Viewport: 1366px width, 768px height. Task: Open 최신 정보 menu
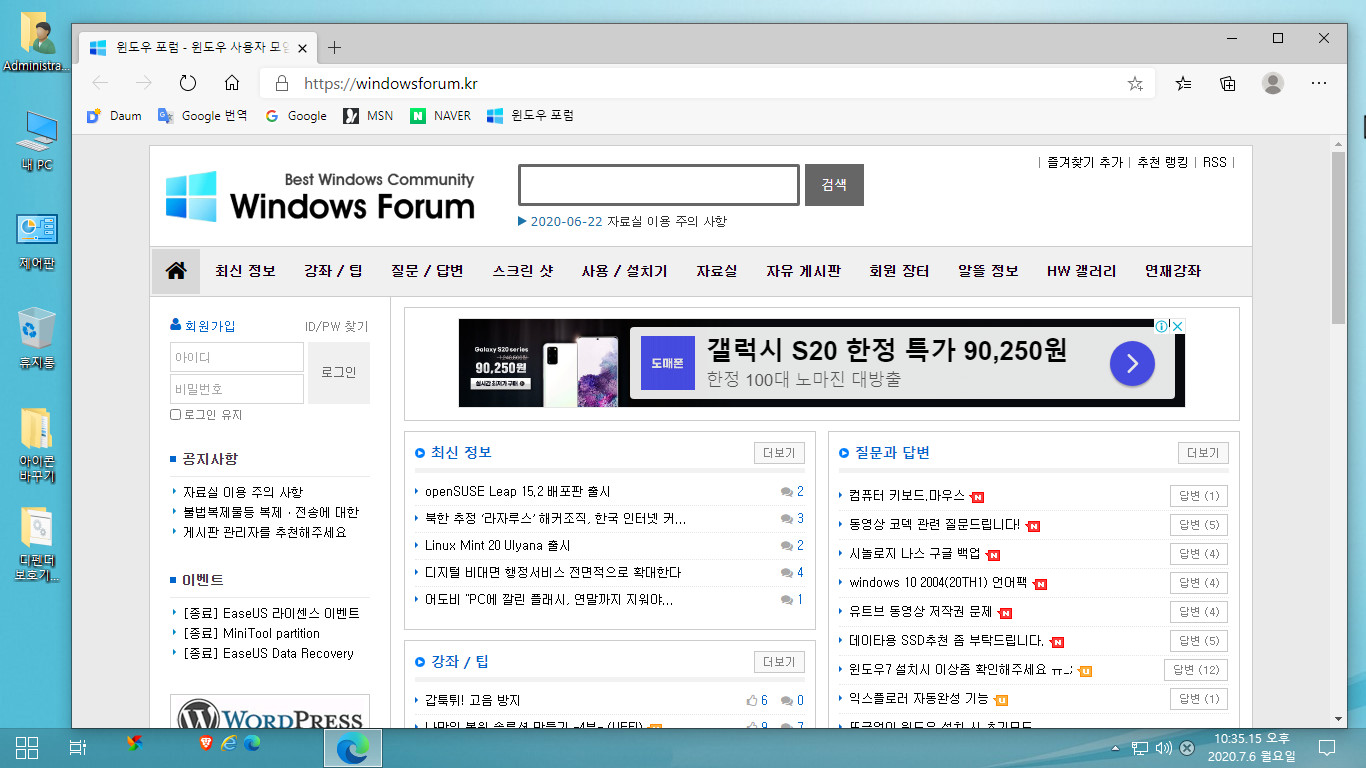(245, 271)
